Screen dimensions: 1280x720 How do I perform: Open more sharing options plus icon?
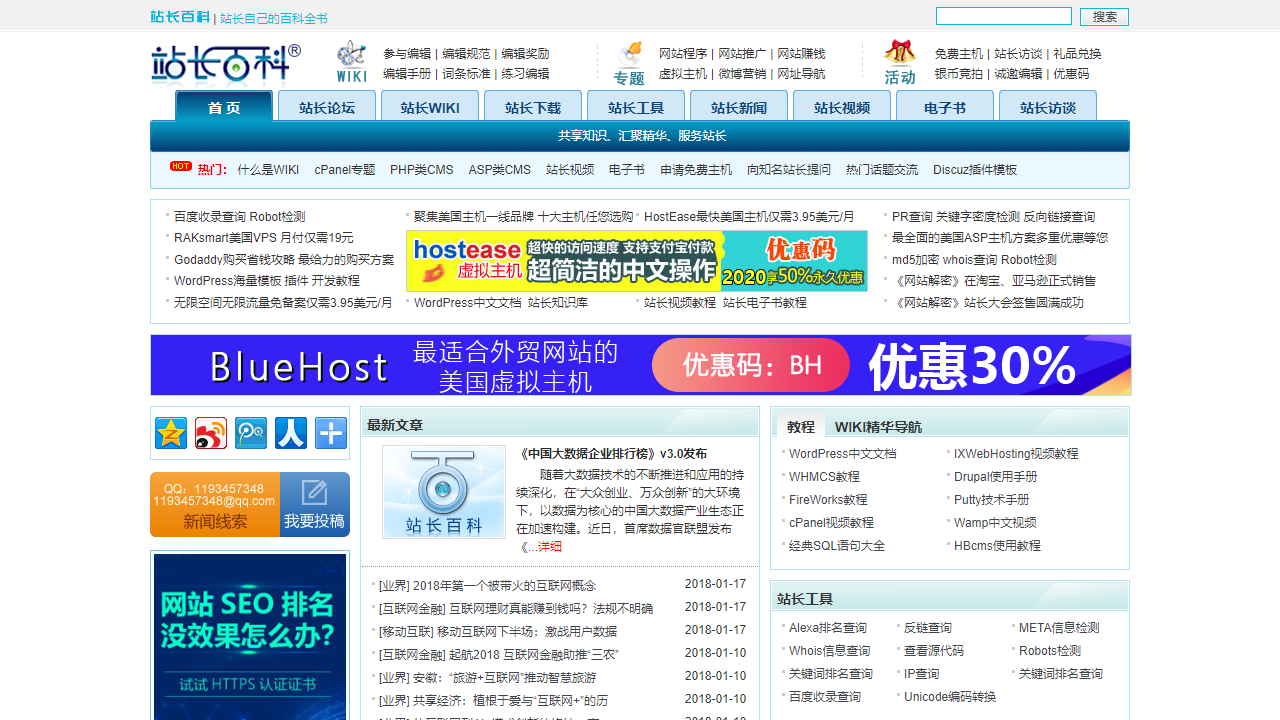click(331, 433)
